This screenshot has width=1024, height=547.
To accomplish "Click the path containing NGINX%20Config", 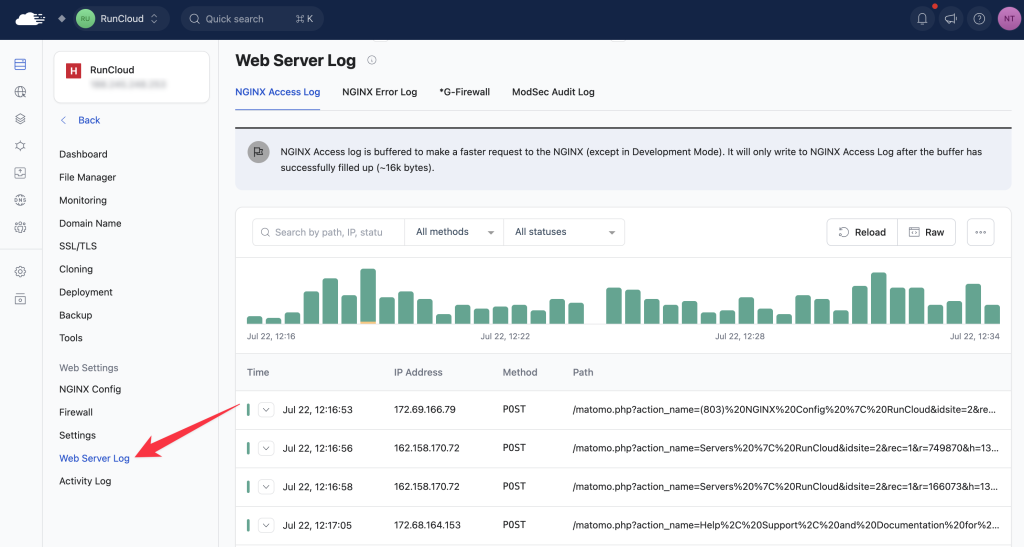I will (784, 410).
